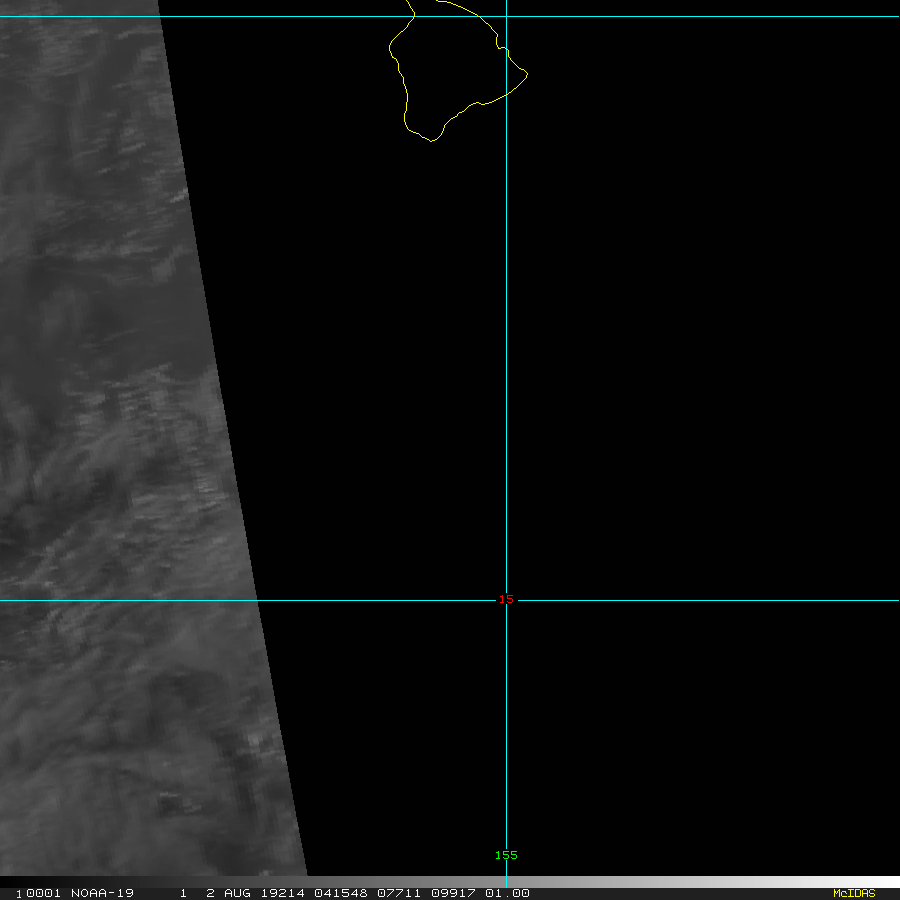
Task: Click the 041548 time stamp
Action: [x=338, y=893]
